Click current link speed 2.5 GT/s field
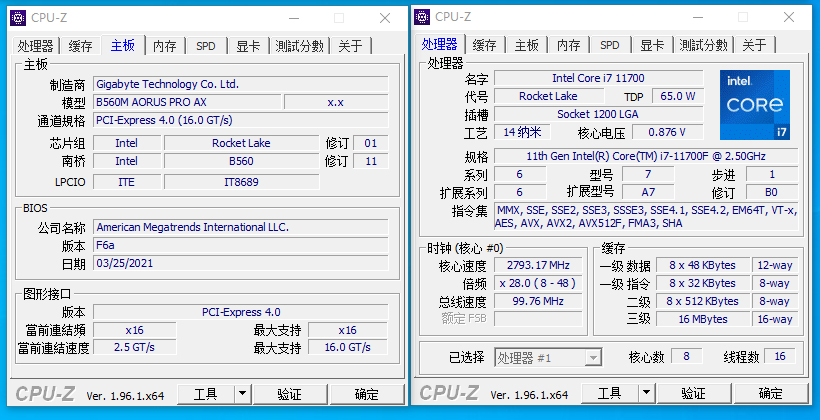820x420 pixels. point(134,347)
